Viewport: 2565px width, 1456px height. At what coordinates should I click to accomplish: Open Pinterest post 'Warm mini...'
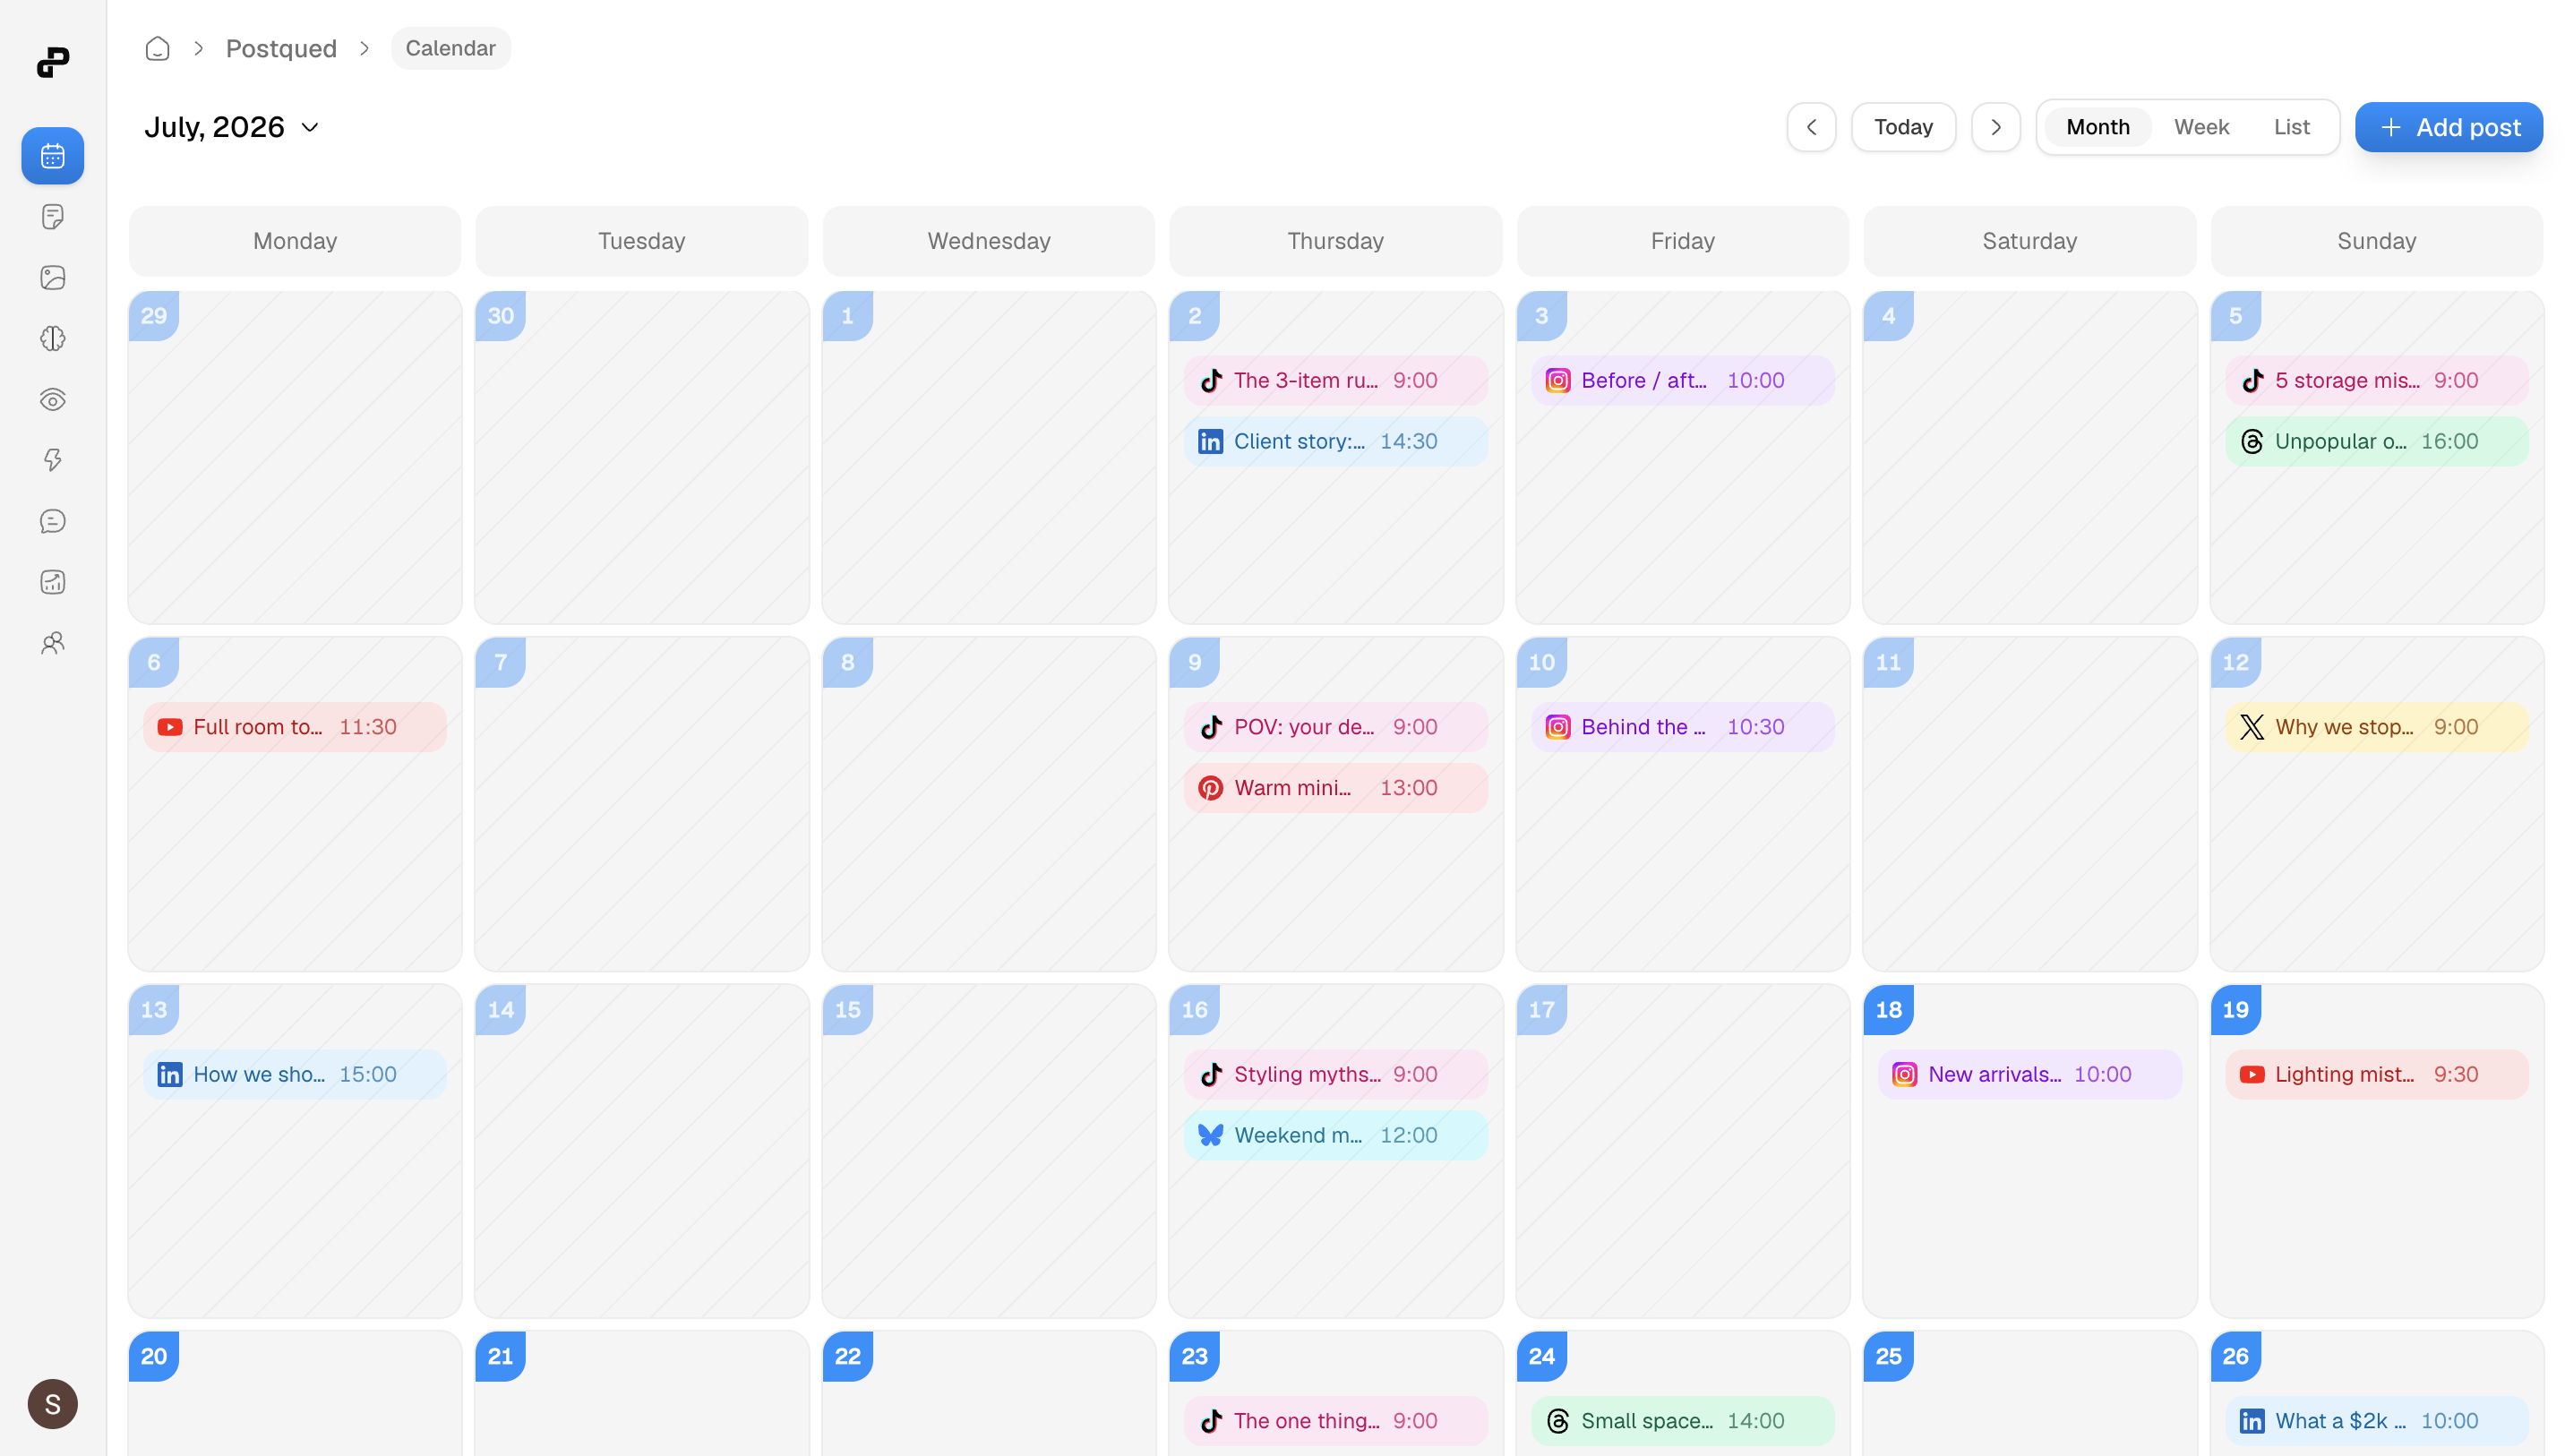point(1335,788)
